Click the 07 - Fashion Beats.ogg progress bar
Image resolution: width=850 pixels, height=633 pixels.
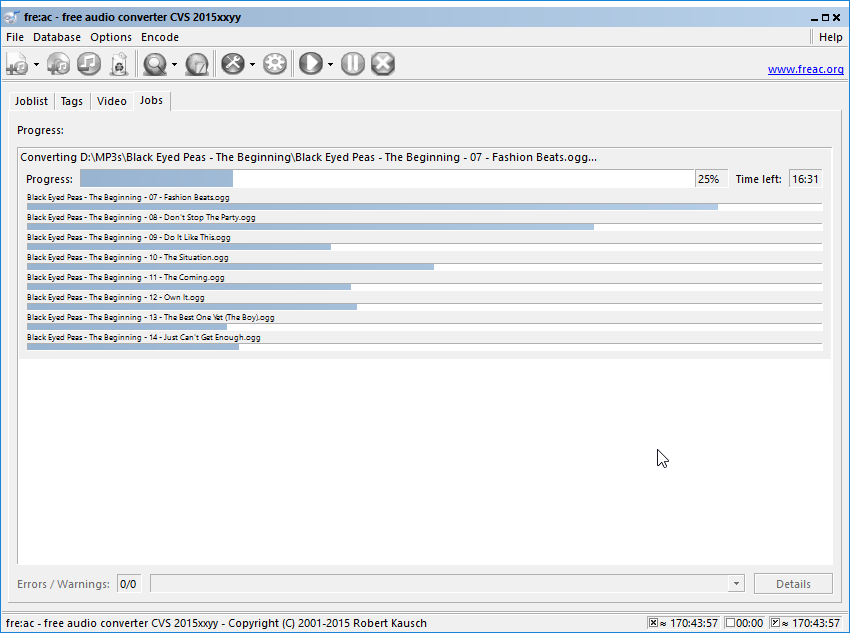click(x=424, y=207)
